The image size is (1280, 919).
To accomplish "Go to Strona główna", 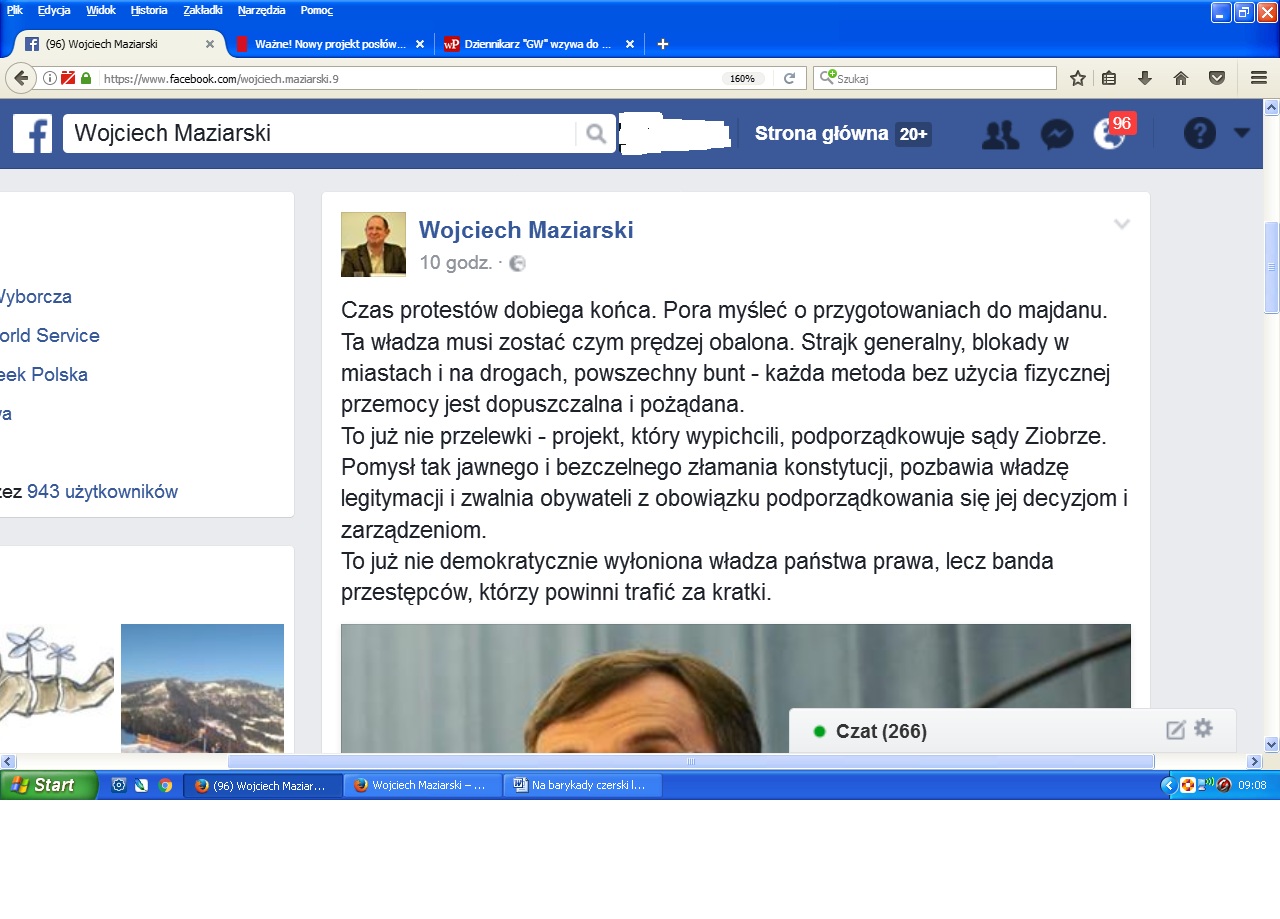I will tap(822, 134).
